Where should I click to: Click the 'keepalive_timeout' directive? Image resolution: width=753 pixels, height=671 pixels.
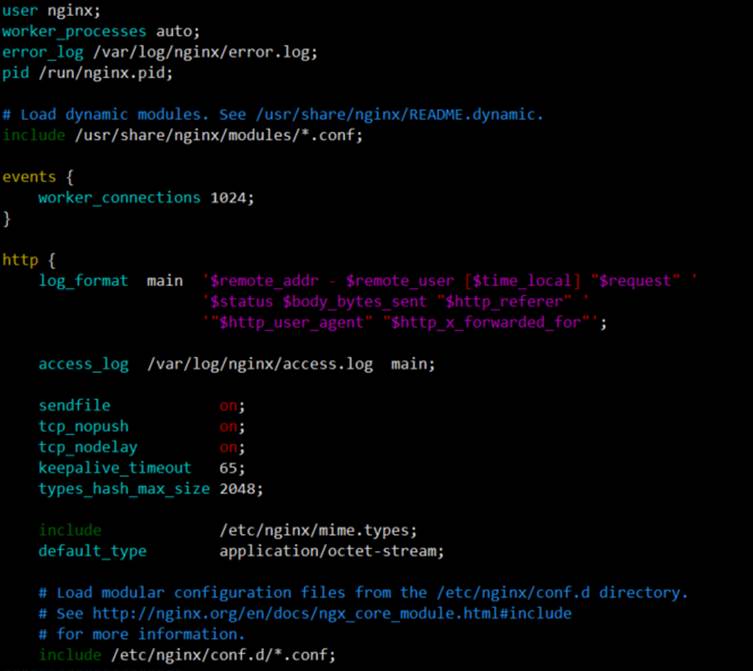(x=115, y=468)
